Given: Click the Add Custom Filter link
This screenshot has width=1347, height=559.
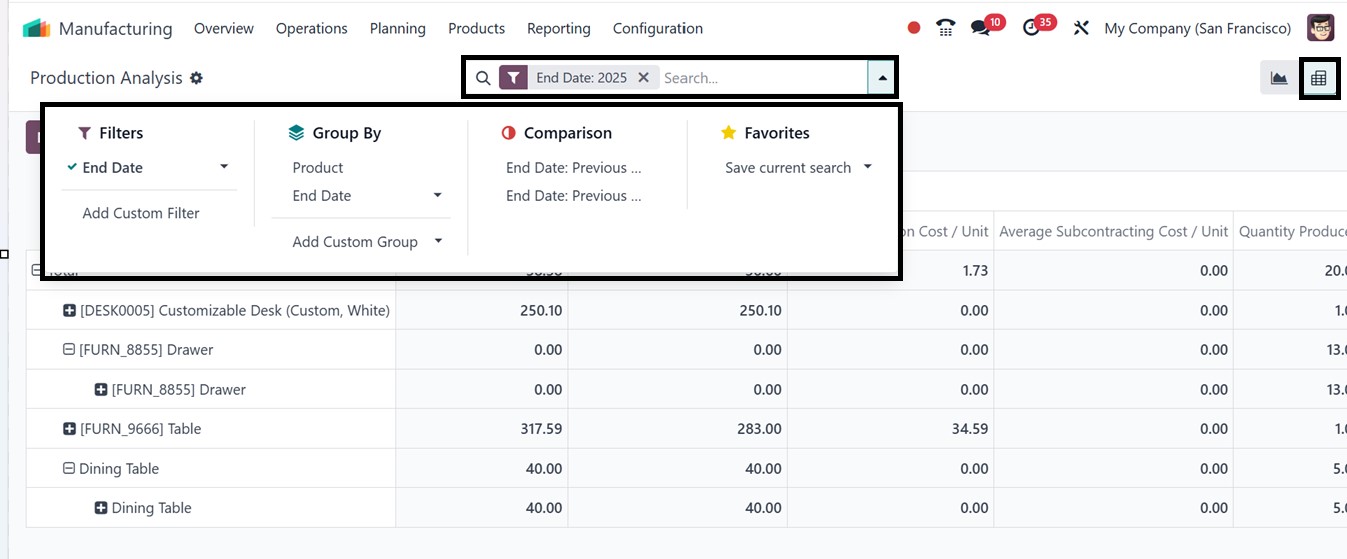Looking at the screenshot, I should [x=141, y=213].
